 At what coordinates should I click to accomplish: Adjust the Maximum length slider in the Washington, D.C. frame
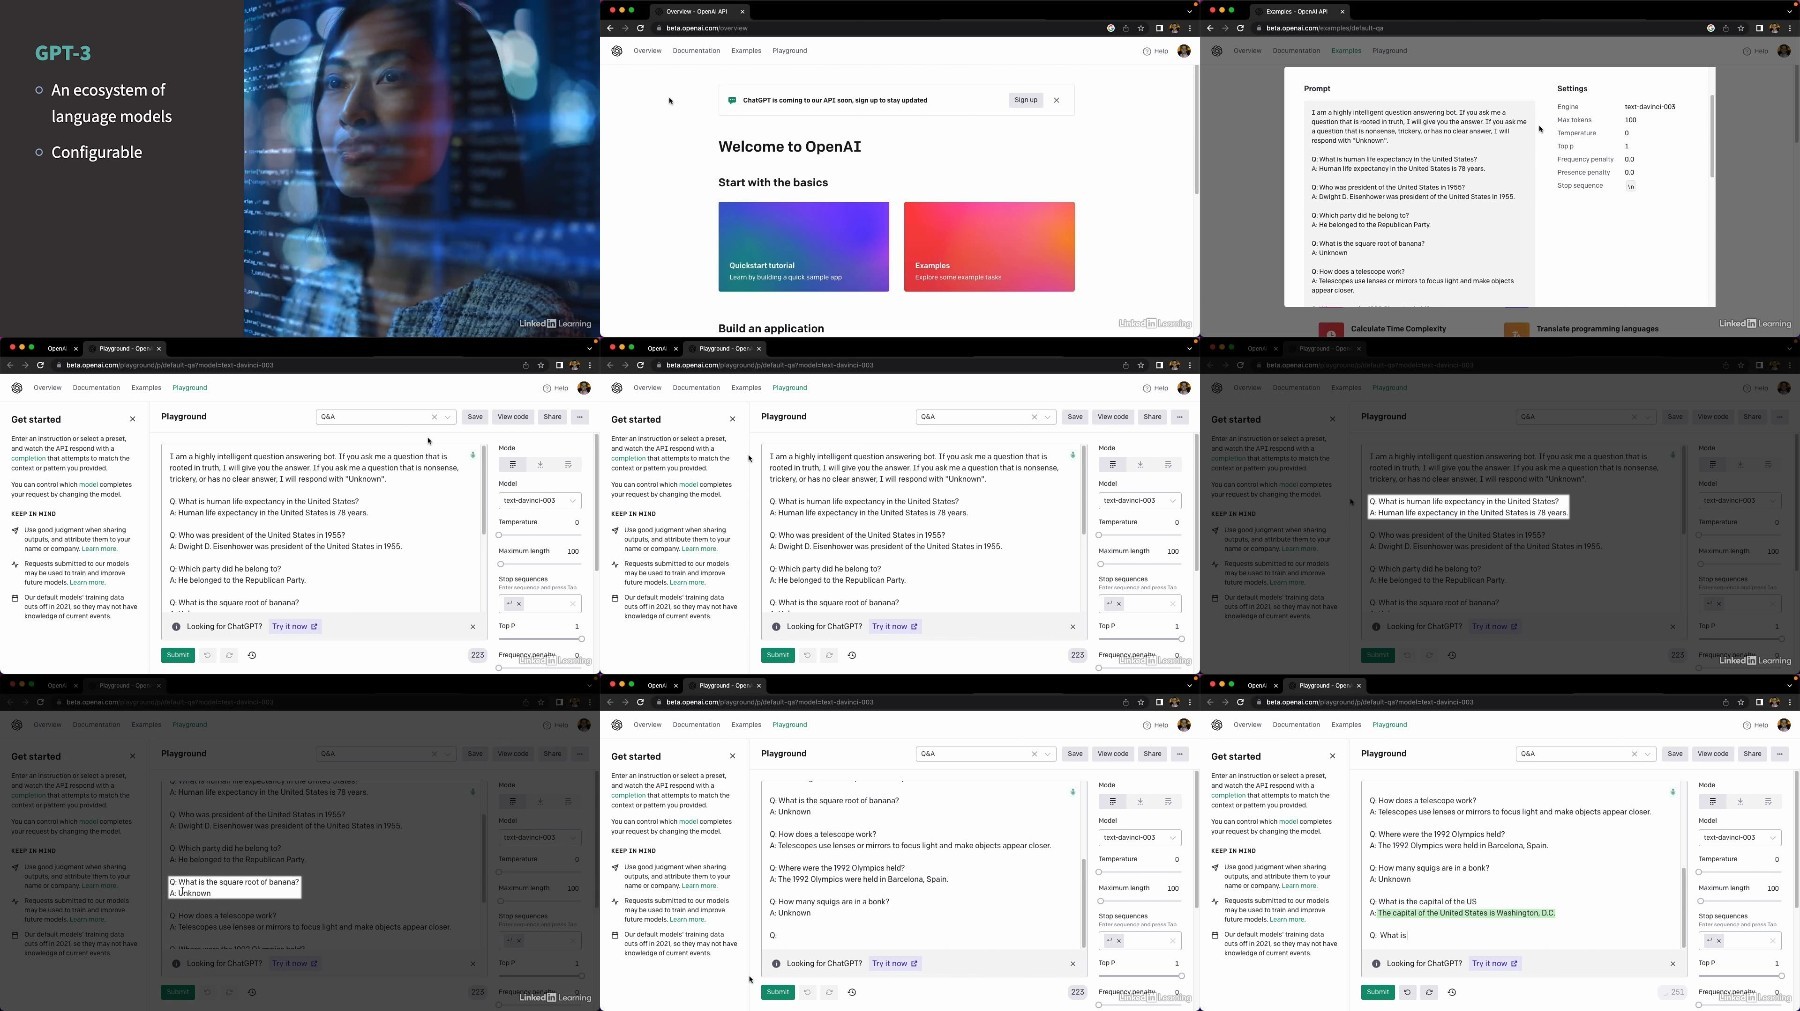[x=1740, y=901]
